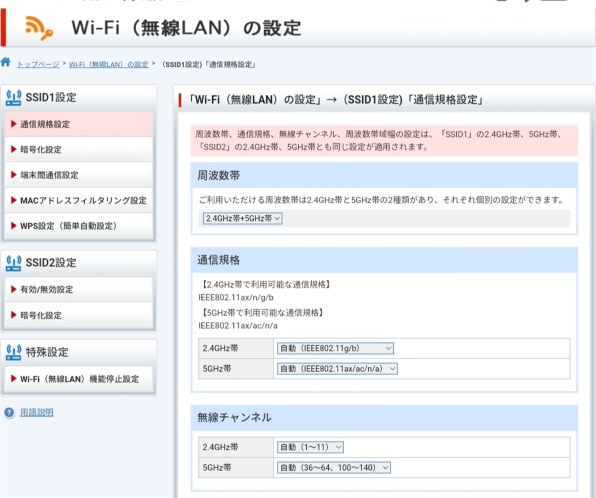
Task: Open MACアドレスフィルタリング設定 menu item
Action: pos(79,200)
